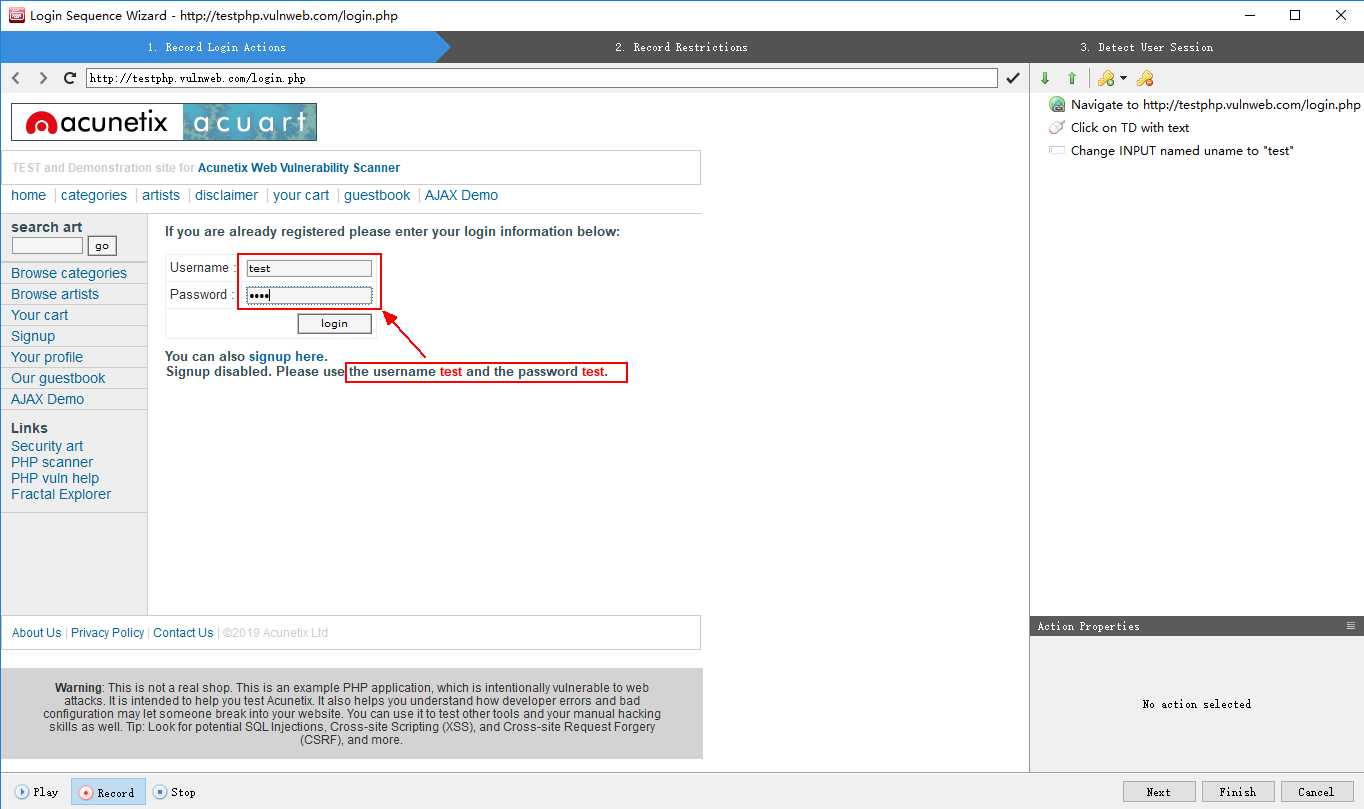Open the add-action dropdown arrow
1364x809 pixels.
pos(1123,78)
